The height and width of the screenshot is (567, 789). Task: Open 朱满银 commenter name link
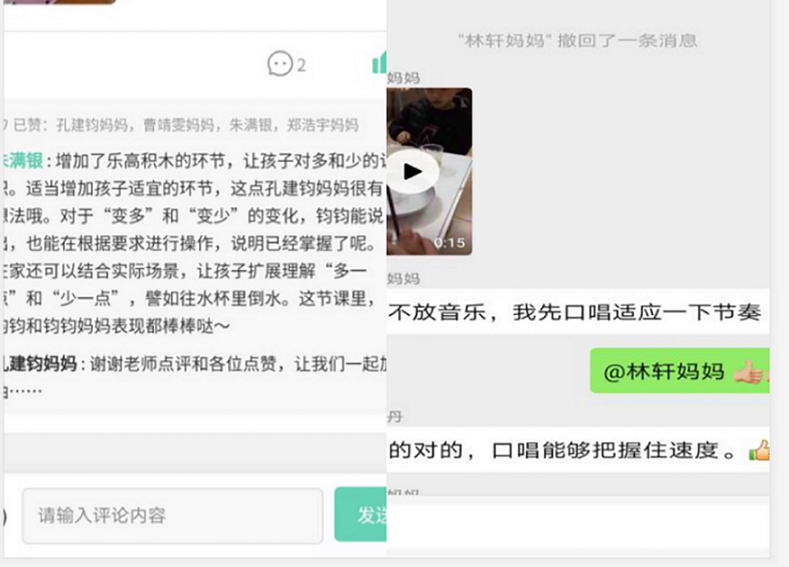[23, 161]
